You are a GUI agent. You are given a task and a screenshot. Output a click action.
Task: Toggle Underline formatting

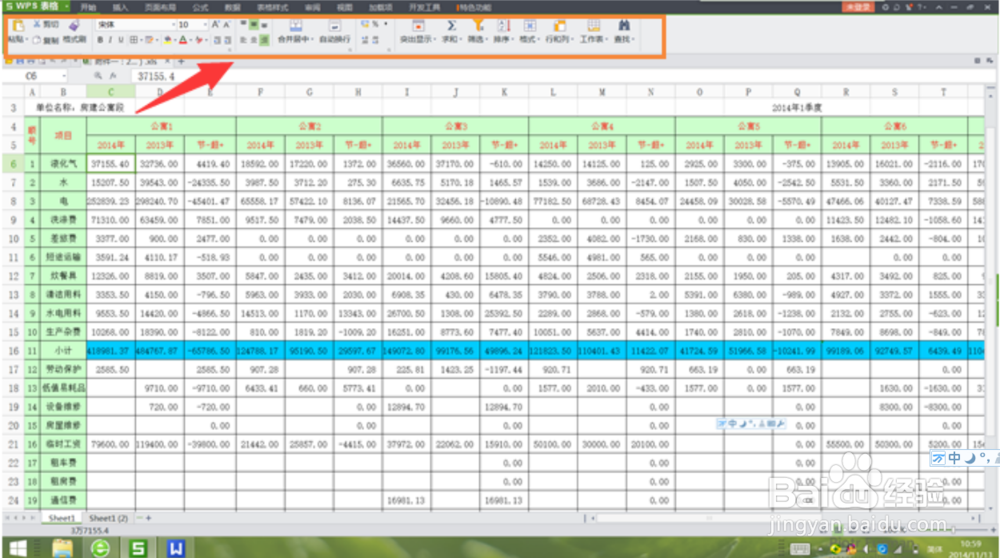coord(121,40)
